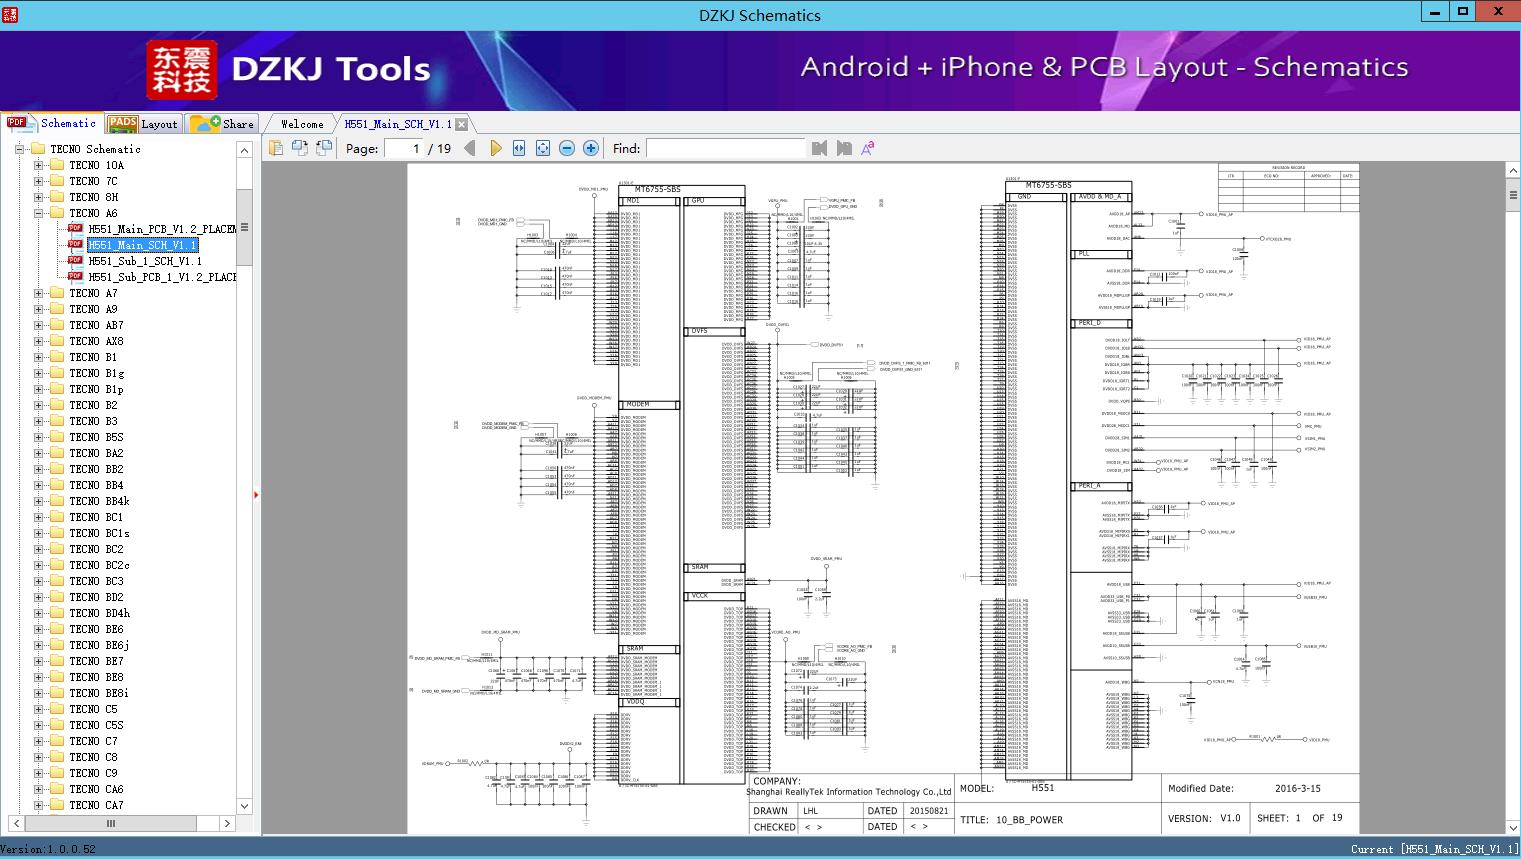Click the fit-page icon in the PDF toolbar

(543, 148)
